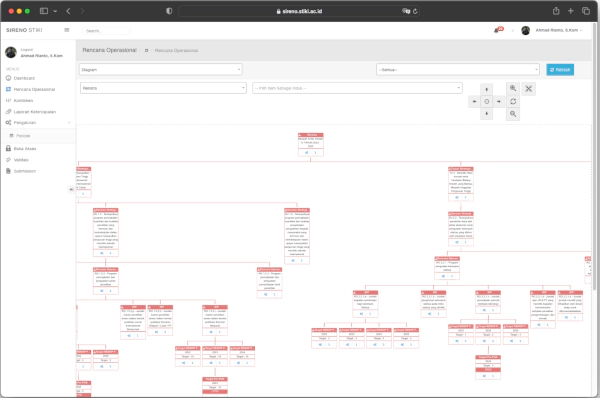Focus the sireno.stiki.ac.id address bar

[x=299, y=11]
